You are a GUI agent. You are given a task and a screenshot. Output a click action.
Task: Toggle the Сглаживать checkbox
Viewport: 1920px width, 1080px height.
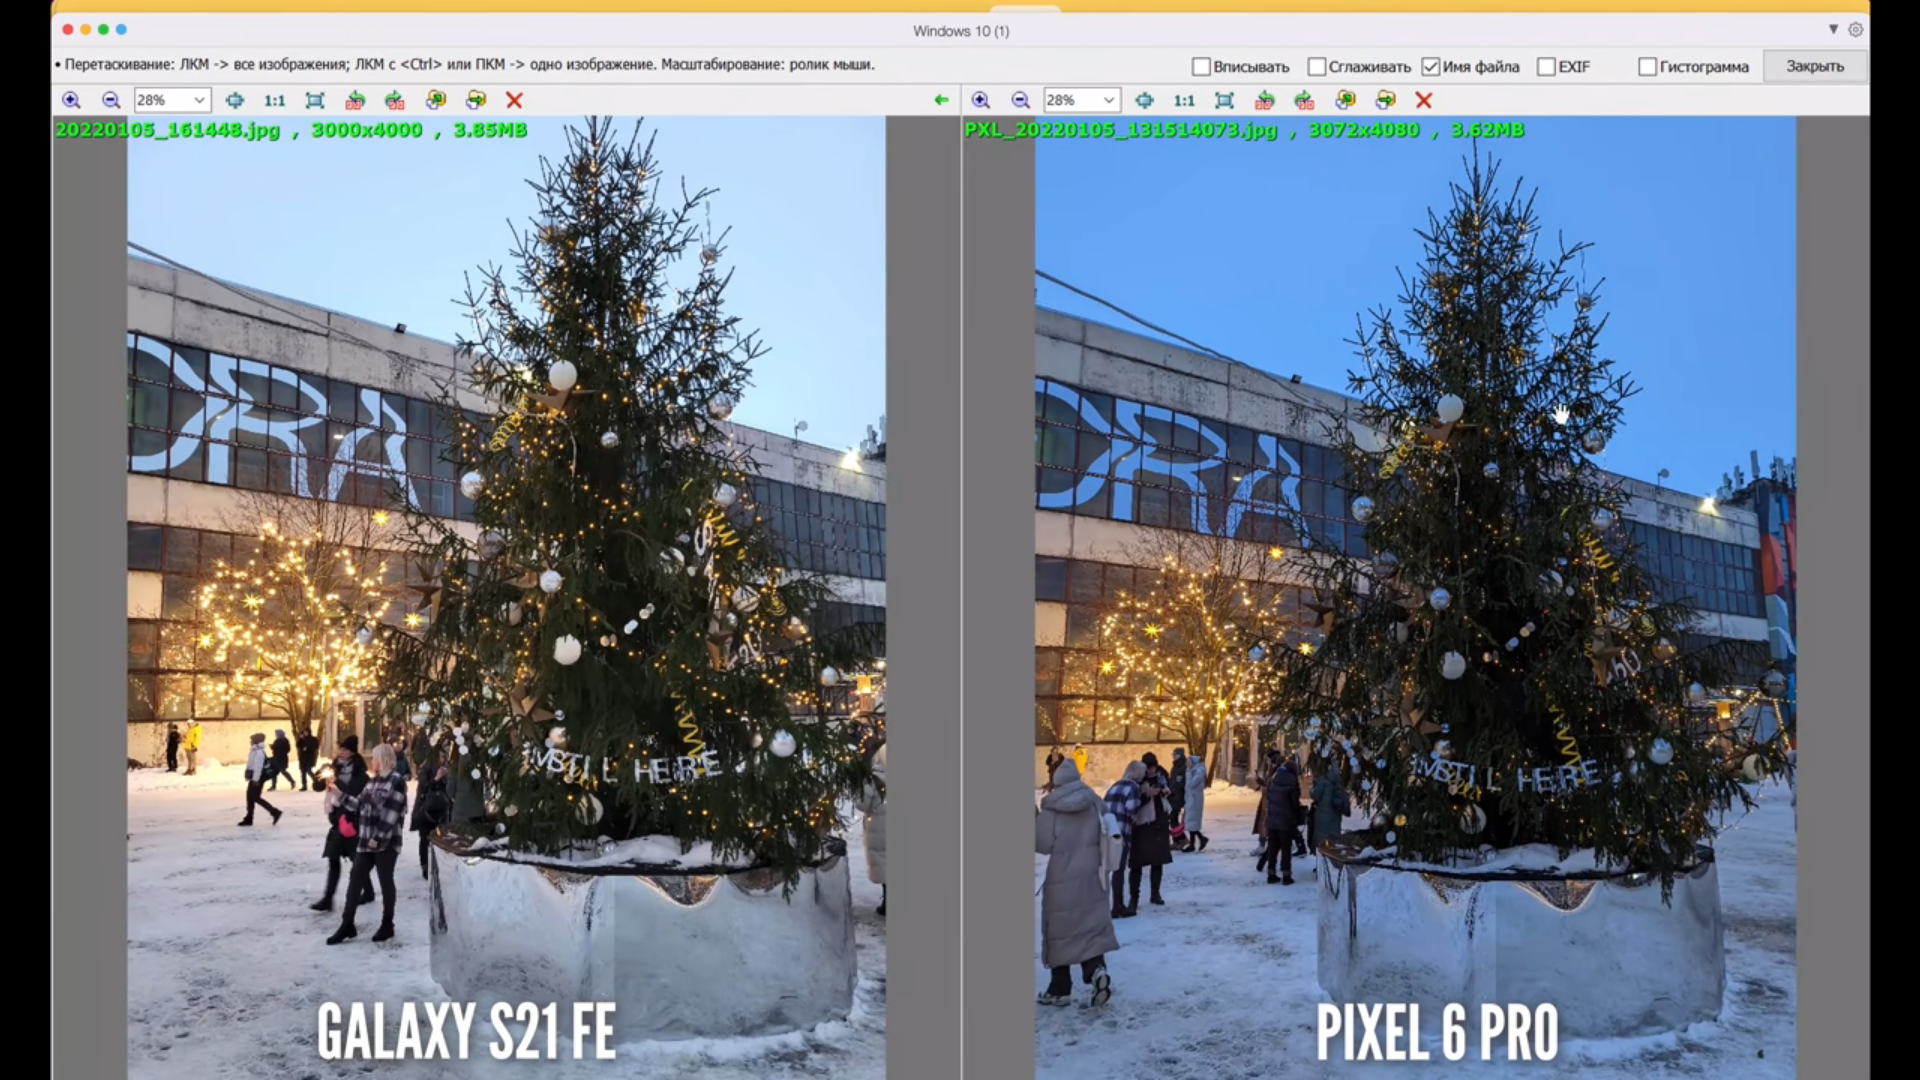[1317, 67]
